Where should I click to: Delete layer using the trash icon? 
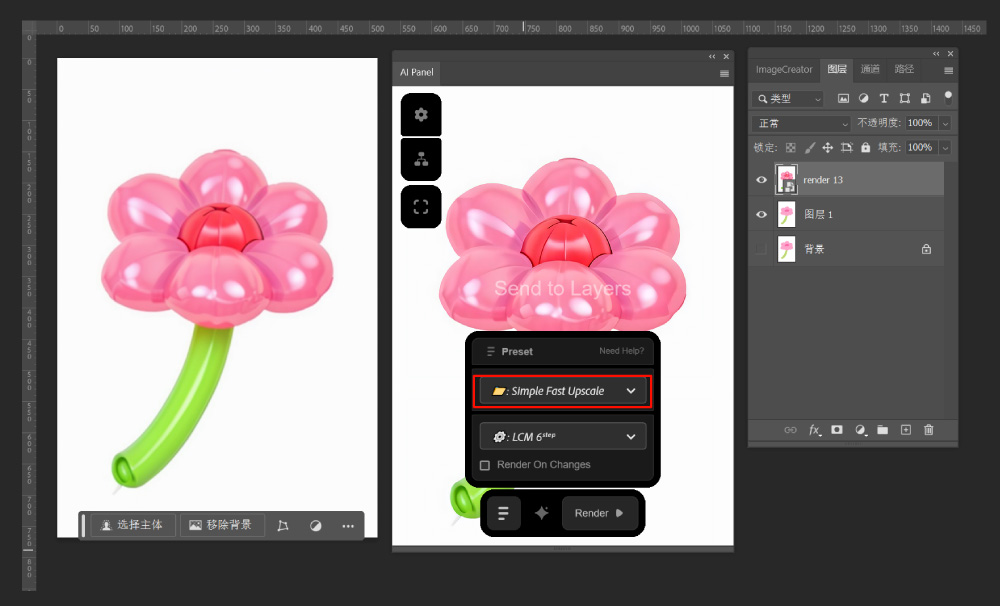[928, 430]
